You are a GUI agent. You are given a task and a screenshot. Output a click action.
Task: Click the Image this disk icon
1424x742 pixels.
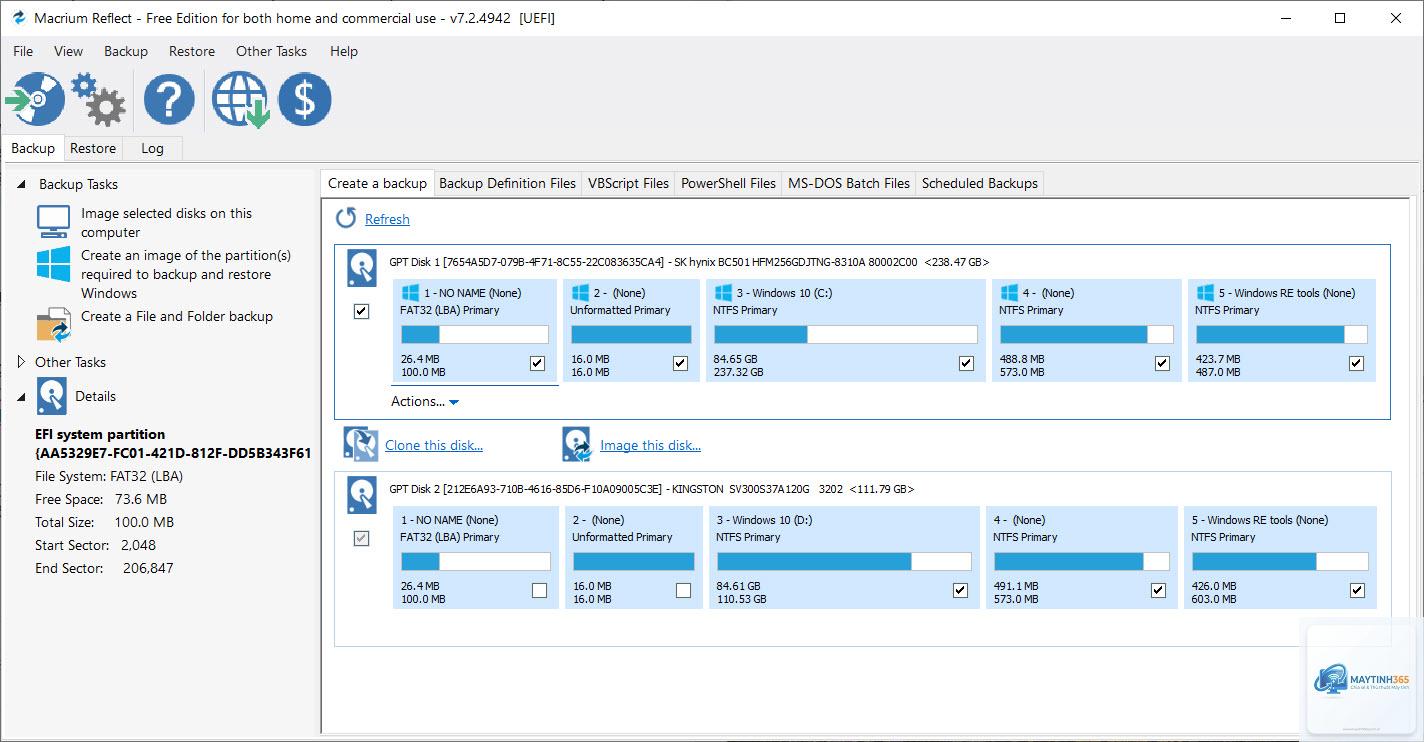click(x=577, y=444)
